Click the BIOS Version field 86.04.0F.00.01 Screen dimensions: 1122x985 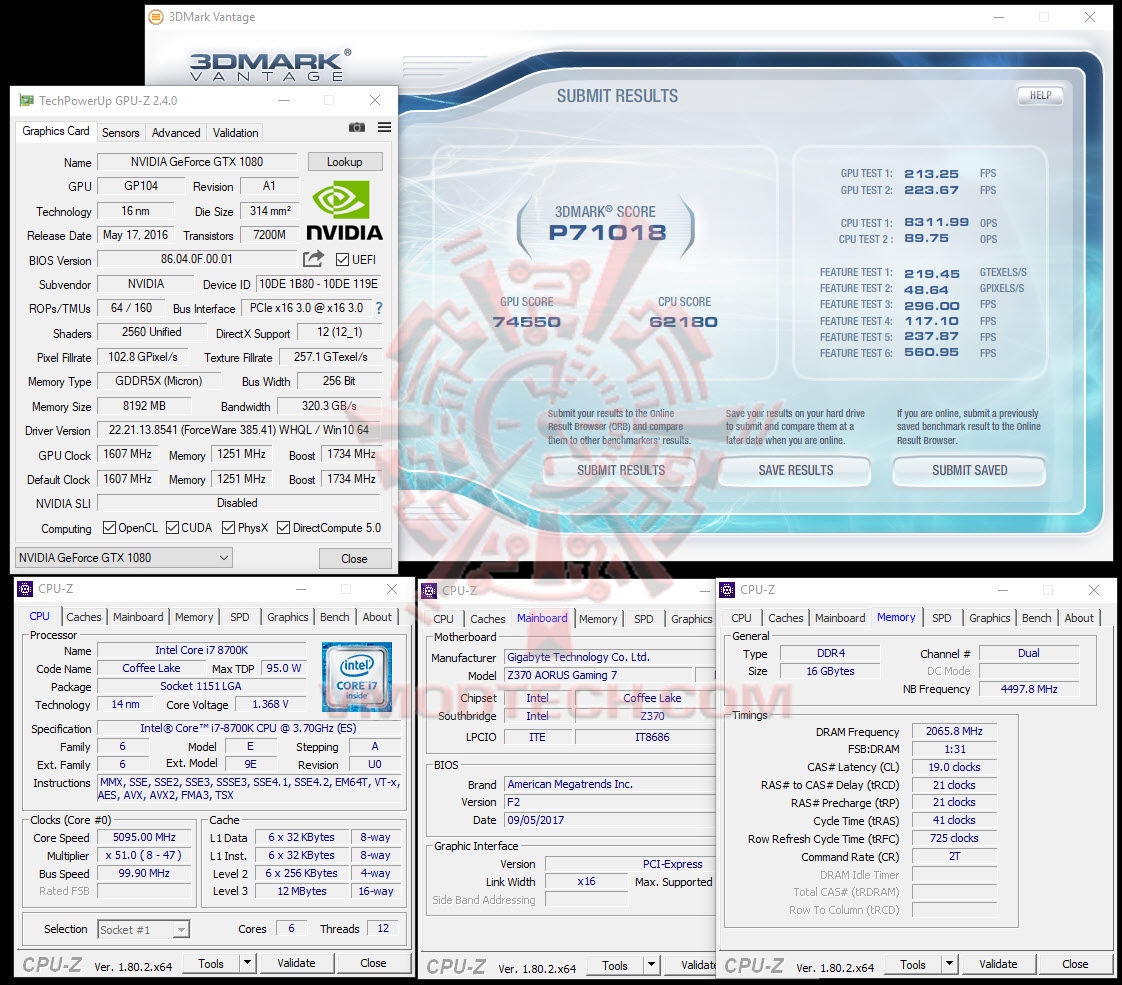tap(197, 259)
